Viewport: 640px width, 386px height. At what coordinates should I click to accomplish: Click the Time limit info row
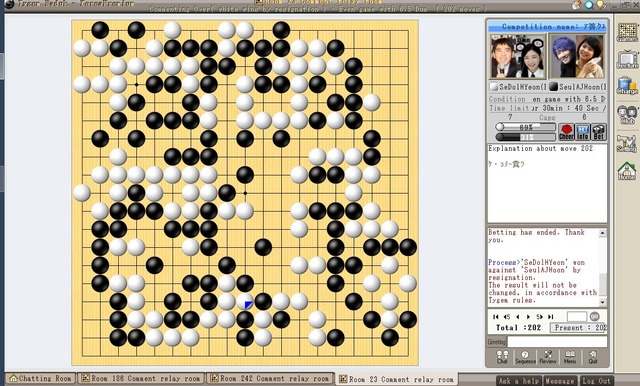[x=547, y=108]
